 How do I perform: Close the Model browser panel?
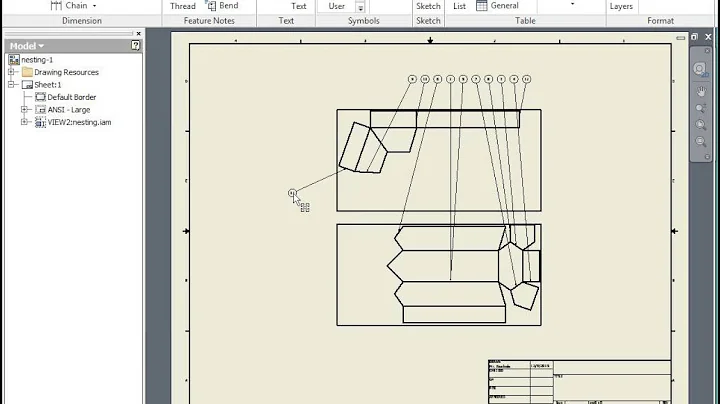coord(139,34)
